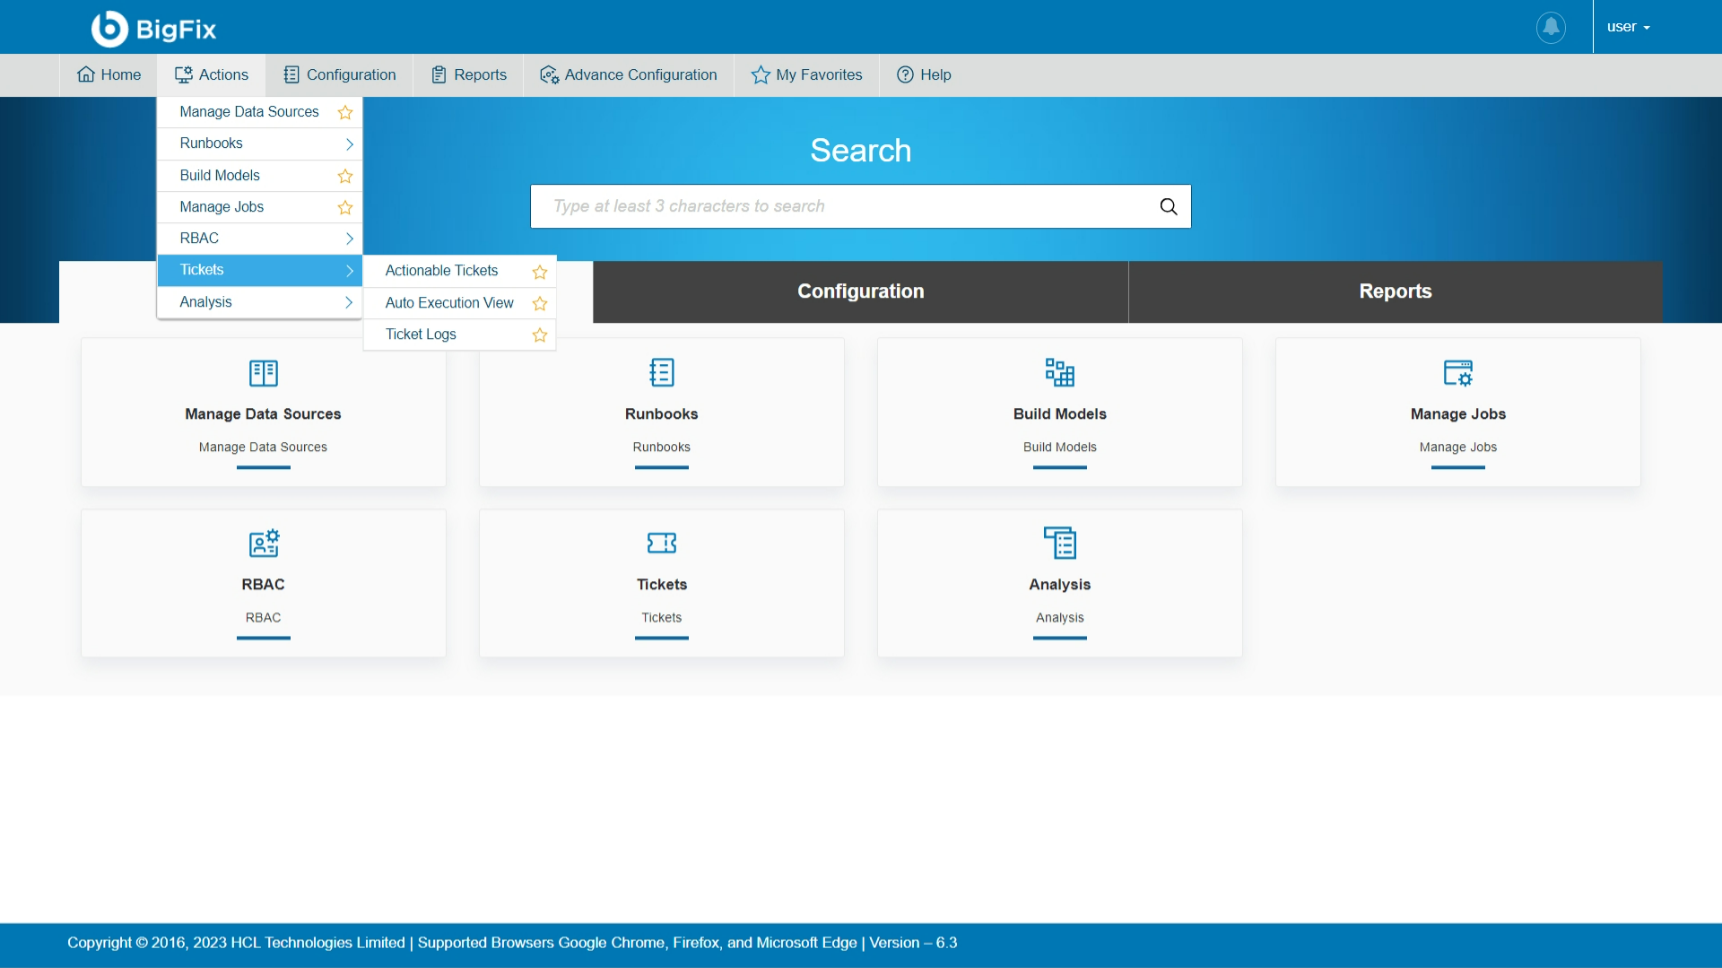
Task: Choose Actionable Tickets from the submenu
Action: click(x=442, y=271)
